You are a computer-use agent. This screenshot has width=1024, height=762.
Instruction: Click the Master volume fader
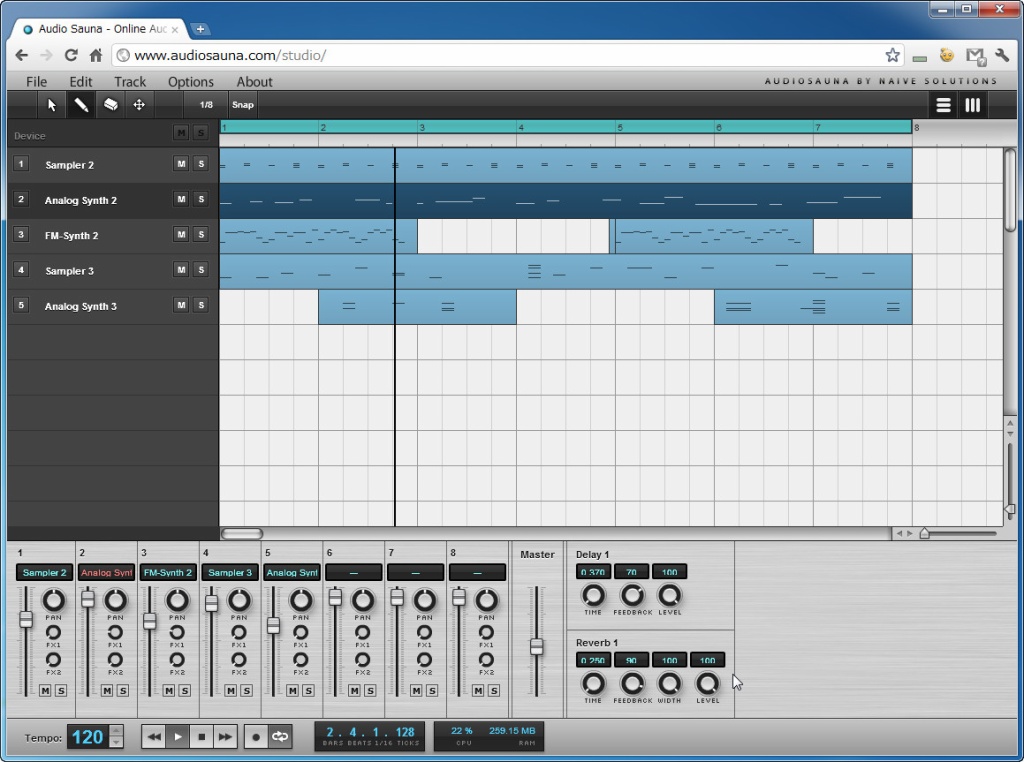[536, 646]
